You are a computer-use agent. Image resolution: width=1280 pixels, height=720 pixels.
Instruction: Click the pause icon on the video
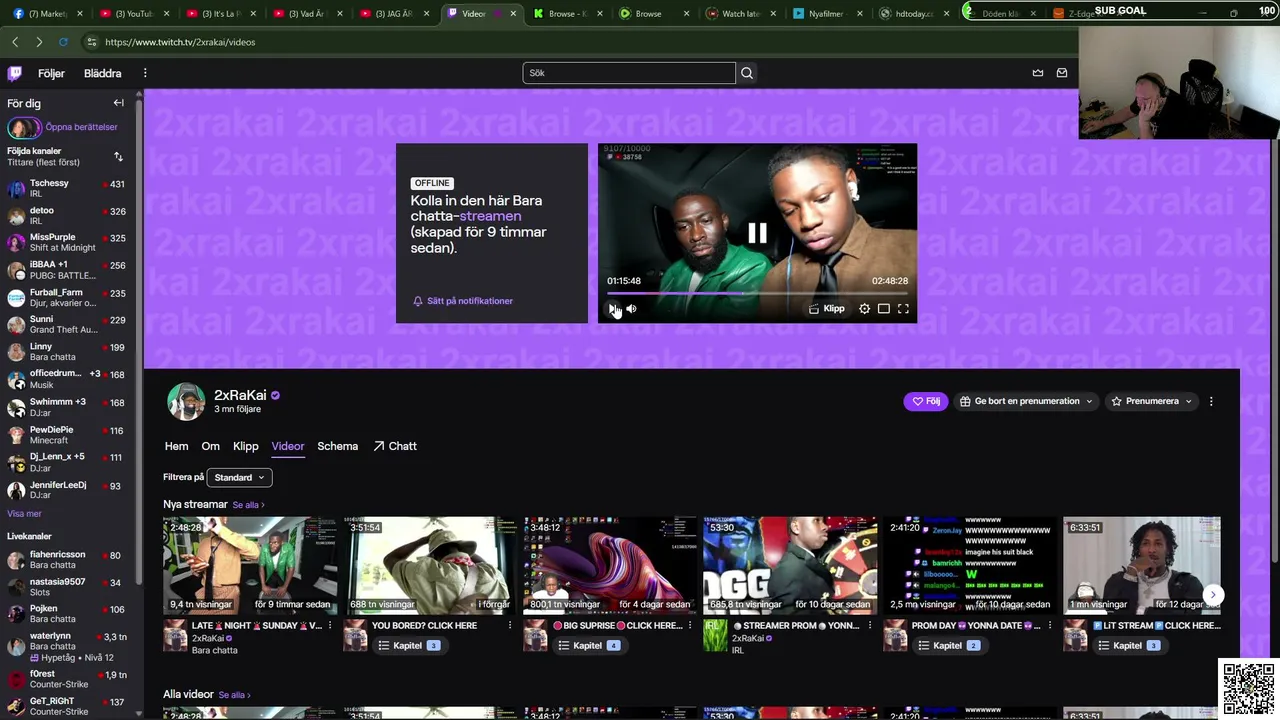757,233
